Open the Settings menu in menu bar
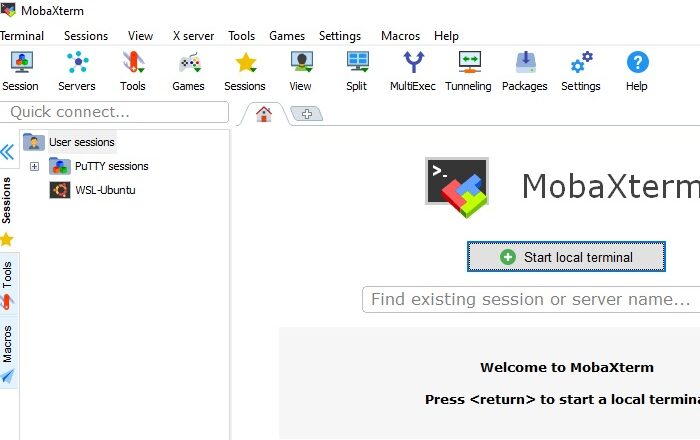700x440 pixels. [340, 36]
